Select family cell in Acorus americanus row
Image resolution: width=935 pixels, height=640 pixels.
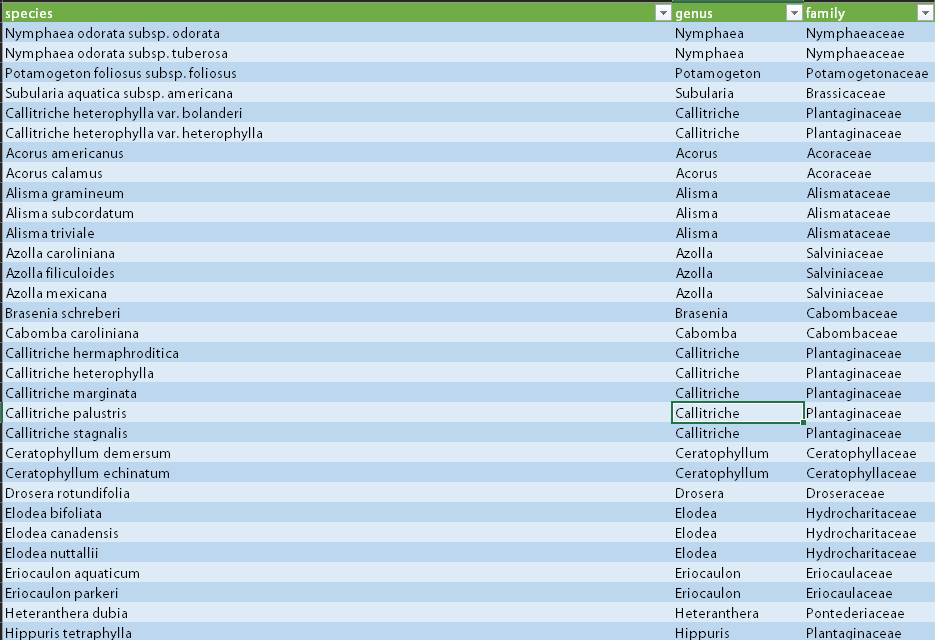[x=869, y=153]
